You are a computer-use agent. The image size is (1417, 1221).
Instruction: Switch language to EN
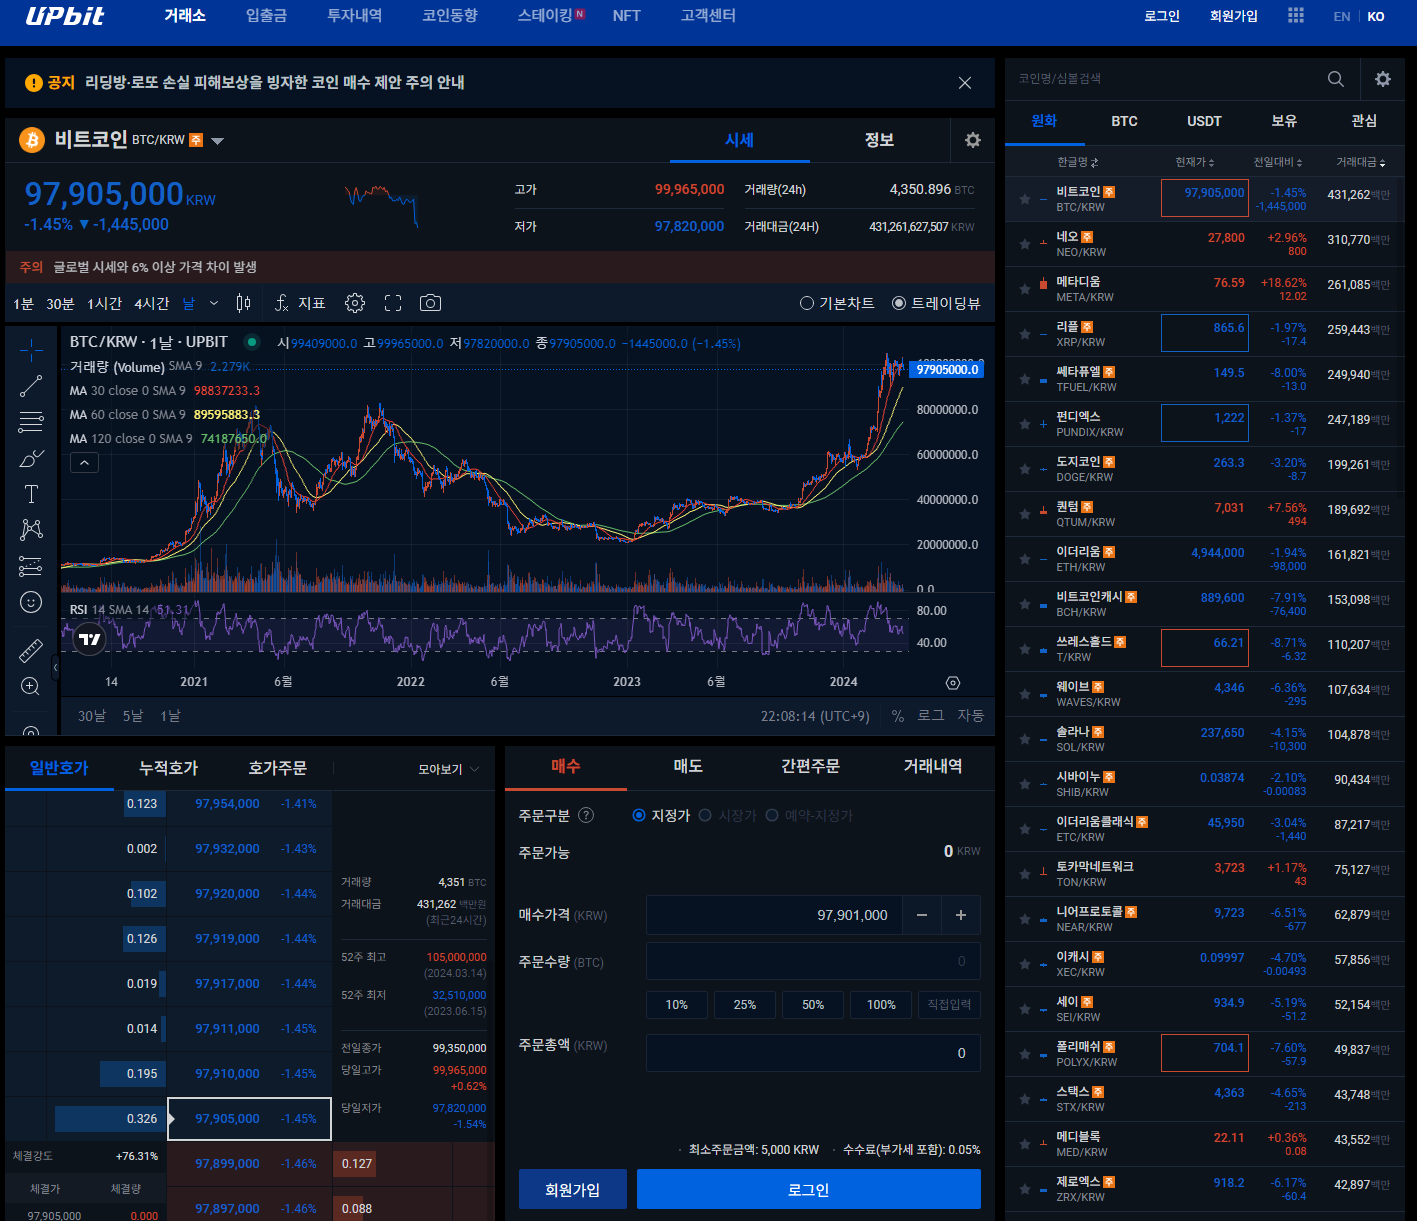pos(1342,16)
